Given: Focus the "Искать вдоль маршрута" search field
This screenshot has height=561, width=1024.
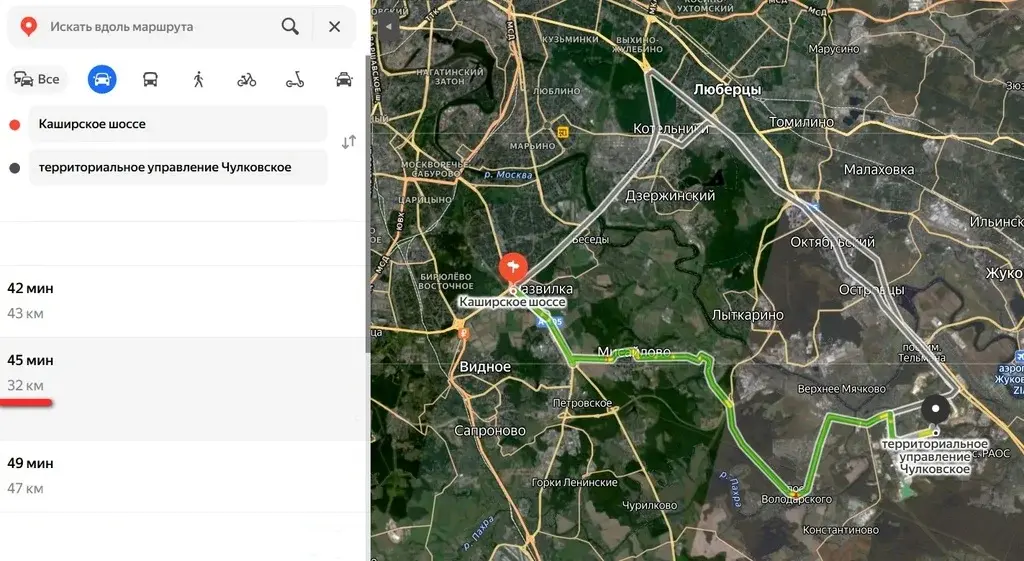Looking at the screenshot, I should click(x=160, y=27).
